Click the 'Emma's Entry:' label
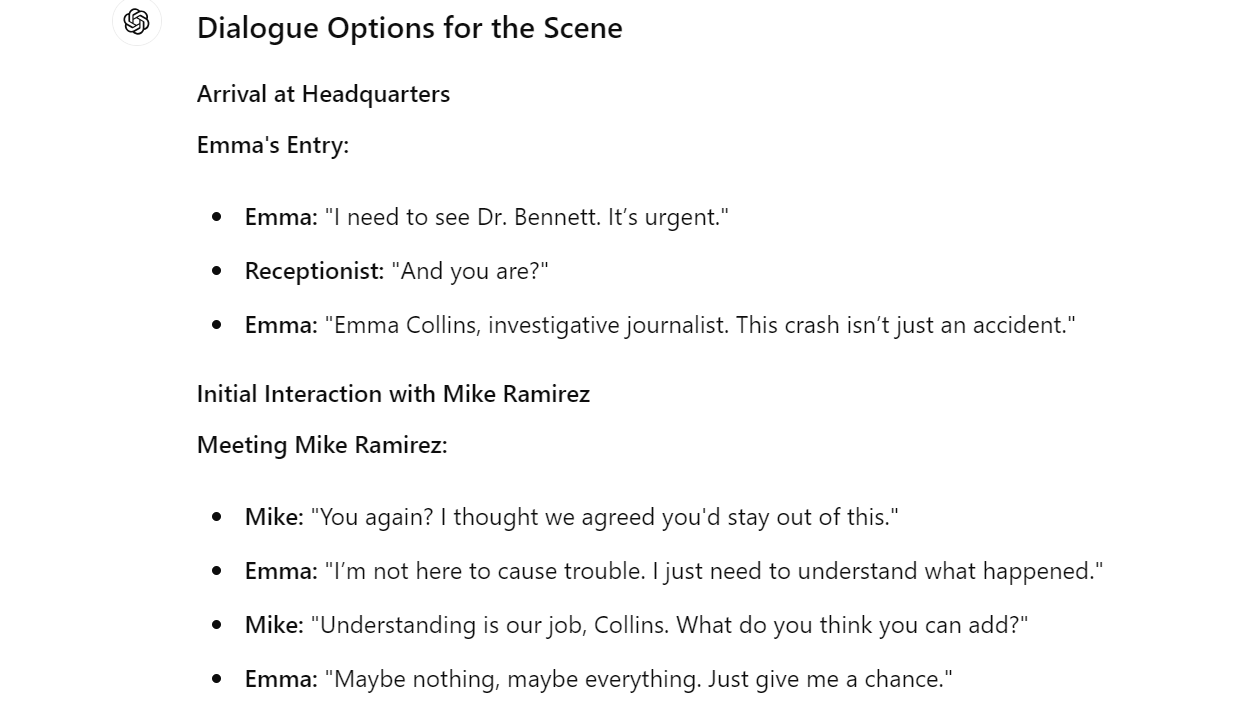This screenshot has height=716, width=1242. coord(273,145)
